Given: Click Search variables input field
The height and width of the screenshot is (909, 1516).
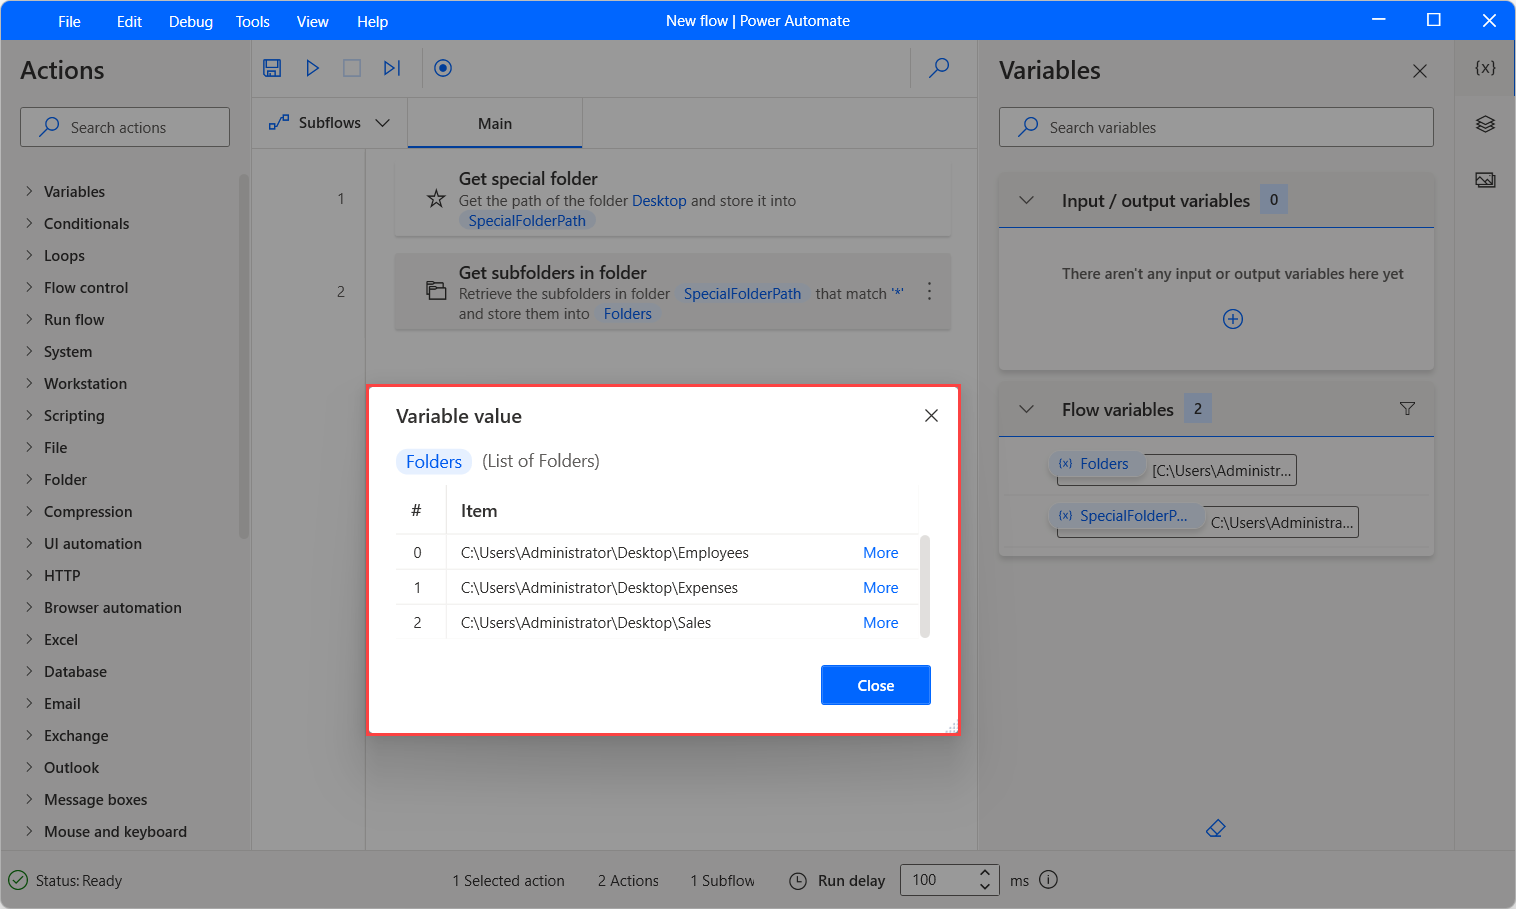Looking at the screenshot, I should 1216,127.
